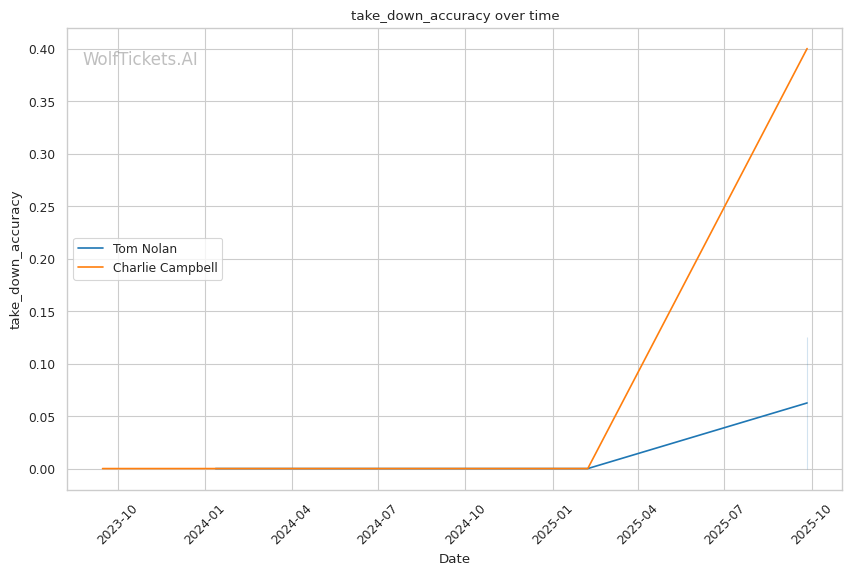Click the vertical take_down_accuracy y-axis label
Screen dimensions: 852x575
pyautogui.click(x=16, y=259)
